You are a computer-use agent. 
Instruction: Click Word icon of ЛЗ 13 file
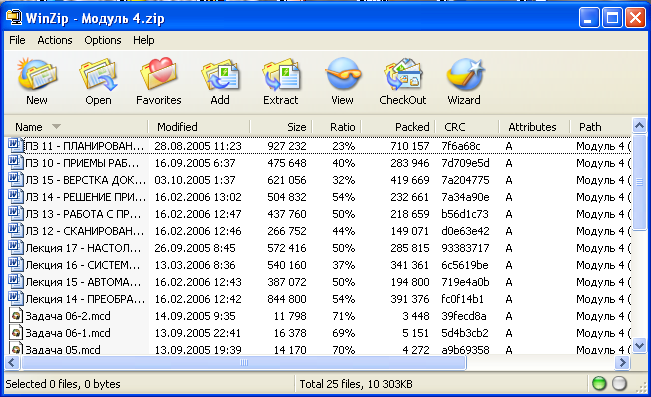(x=15, y=213)
